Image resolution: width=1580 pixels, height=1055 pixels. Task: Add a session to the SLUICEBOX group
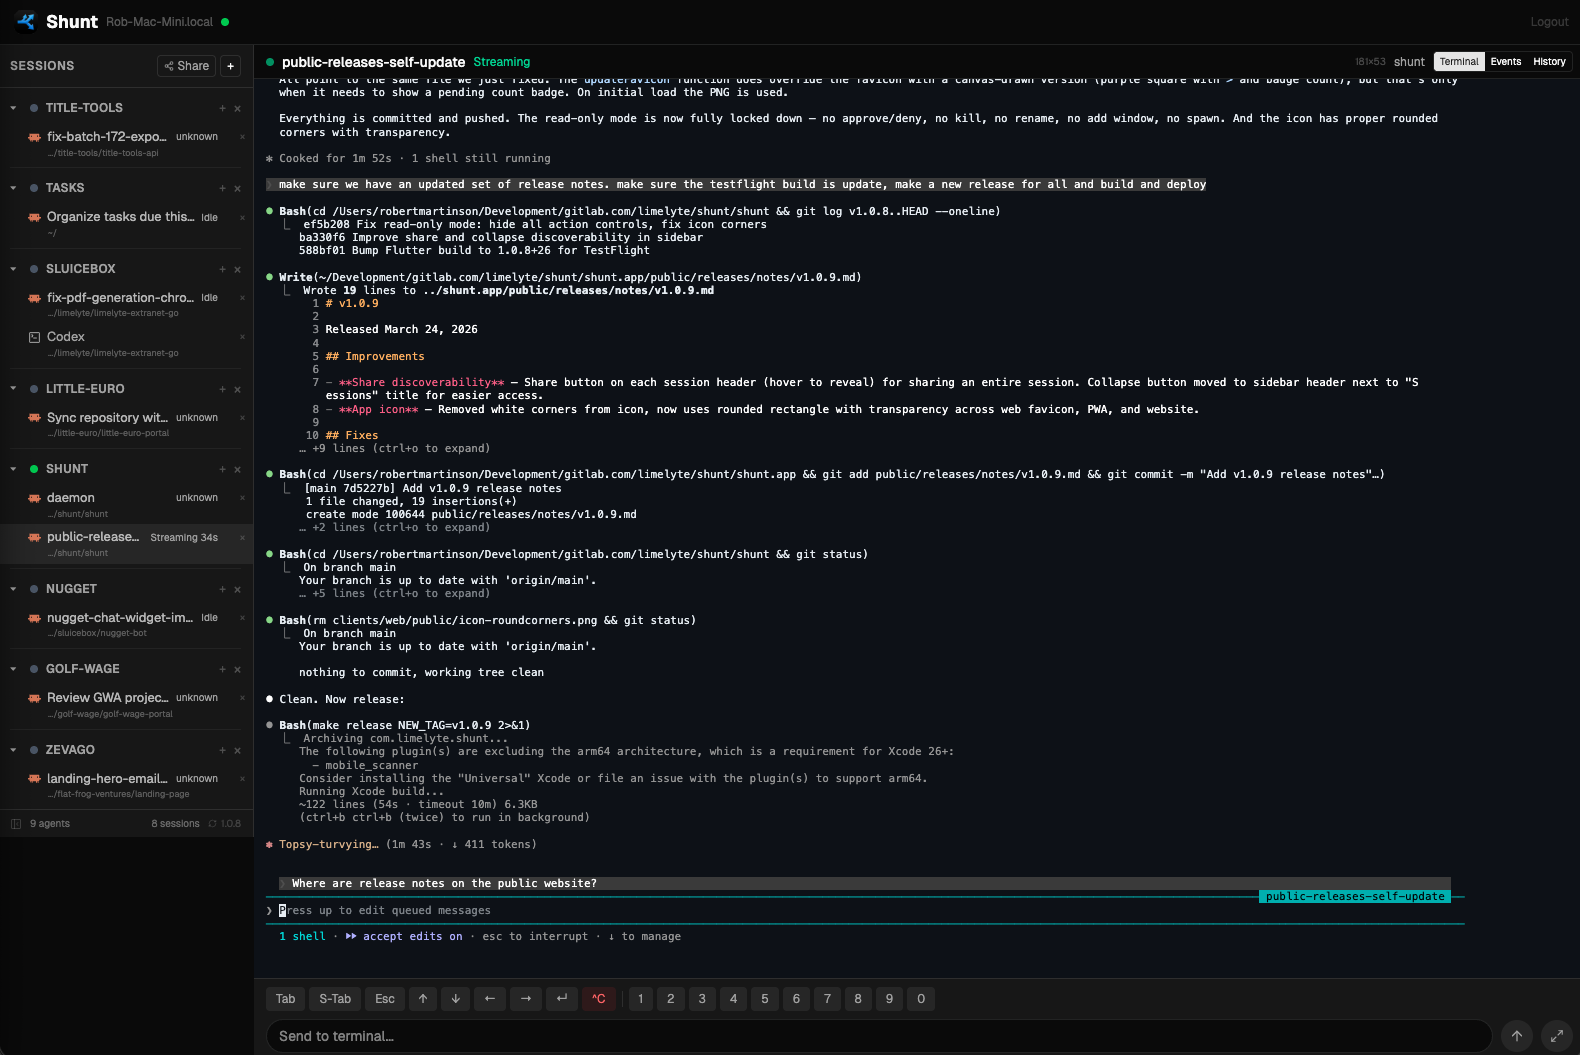[223, 269]
